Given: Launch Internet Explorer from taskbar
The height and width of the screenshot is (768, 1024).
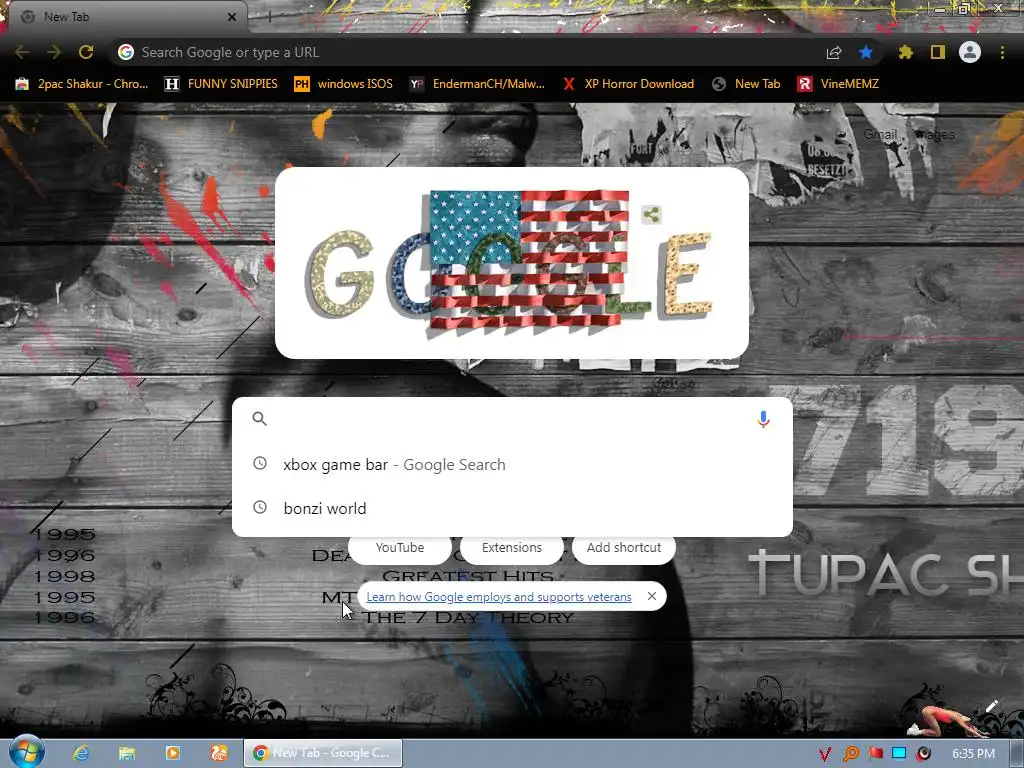Looking at the screenshot, I should 80,753.
